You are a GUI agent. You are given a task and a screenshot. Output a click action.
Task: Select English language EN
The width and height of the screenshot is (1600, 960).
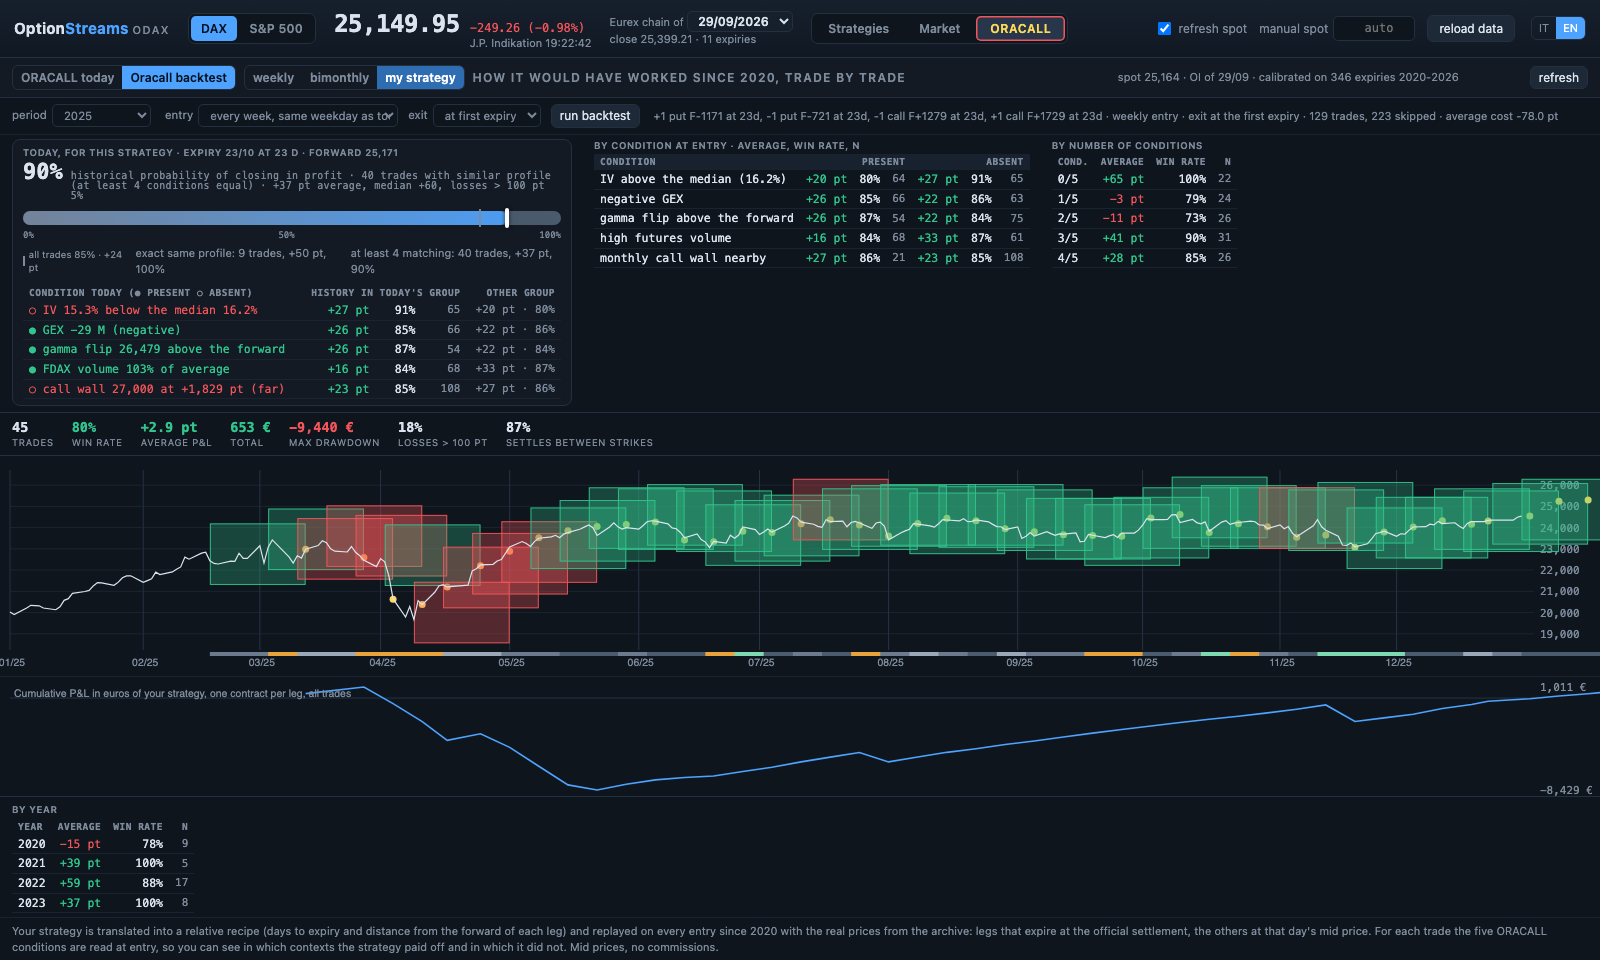tap(1570, 29)
